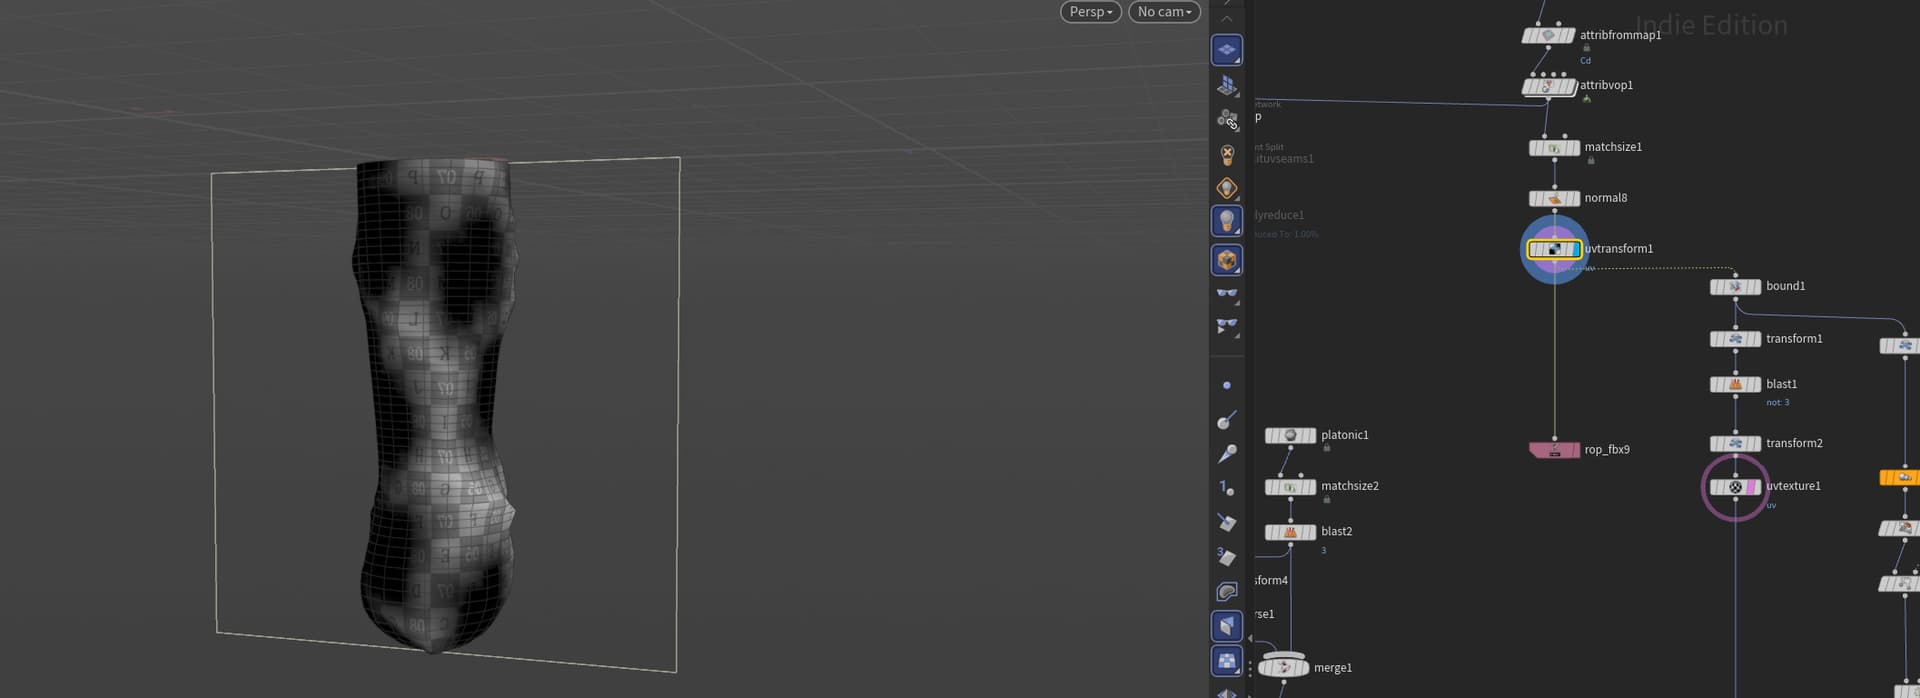
Task: Toggle the display points dot icon
Action: coord(1227,386)
